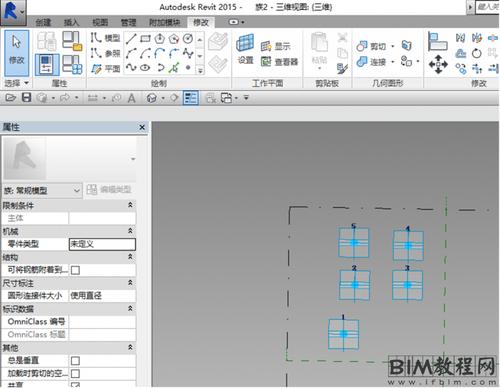The image size is (500, 388).
Task: Open Customize Quick Access Toolbar dropdown
Action: tap(246, 98)
